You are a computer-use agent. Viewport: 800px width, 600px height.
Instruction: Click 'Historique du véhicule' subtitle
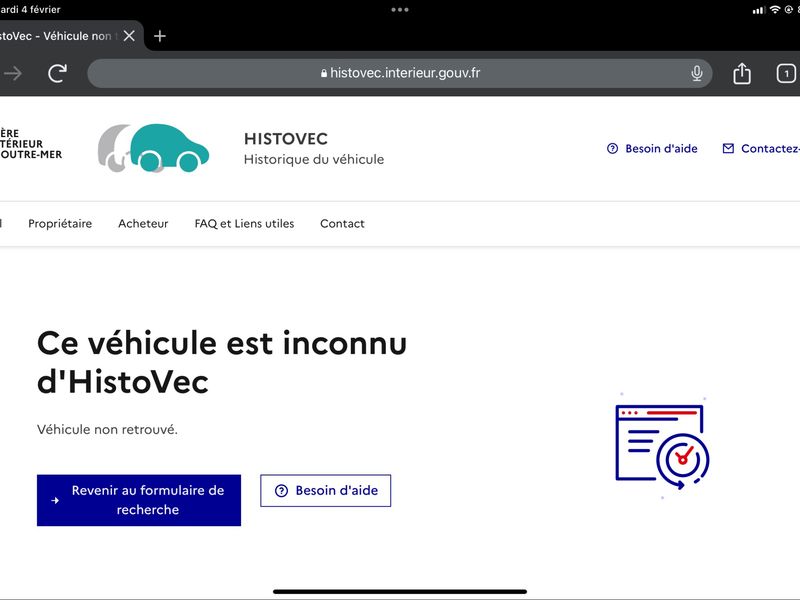(314, 160)
